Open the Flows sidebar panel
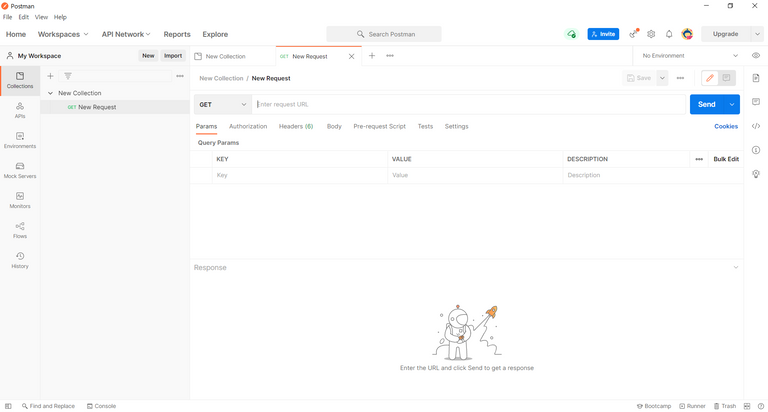This screenshot has width=768, height=412. coord(20,230)
